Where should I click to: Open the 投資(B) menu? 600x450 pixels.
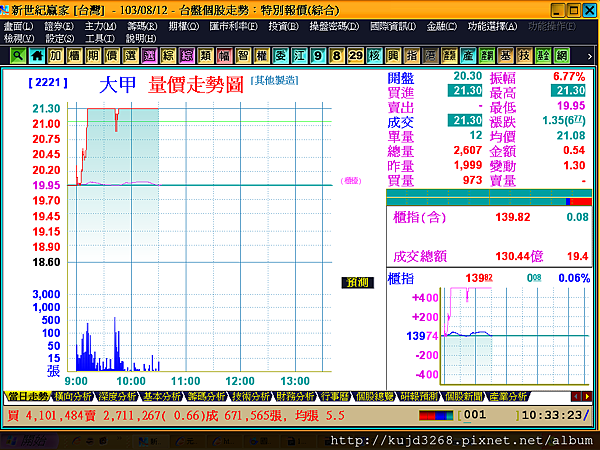click(284, 26)
